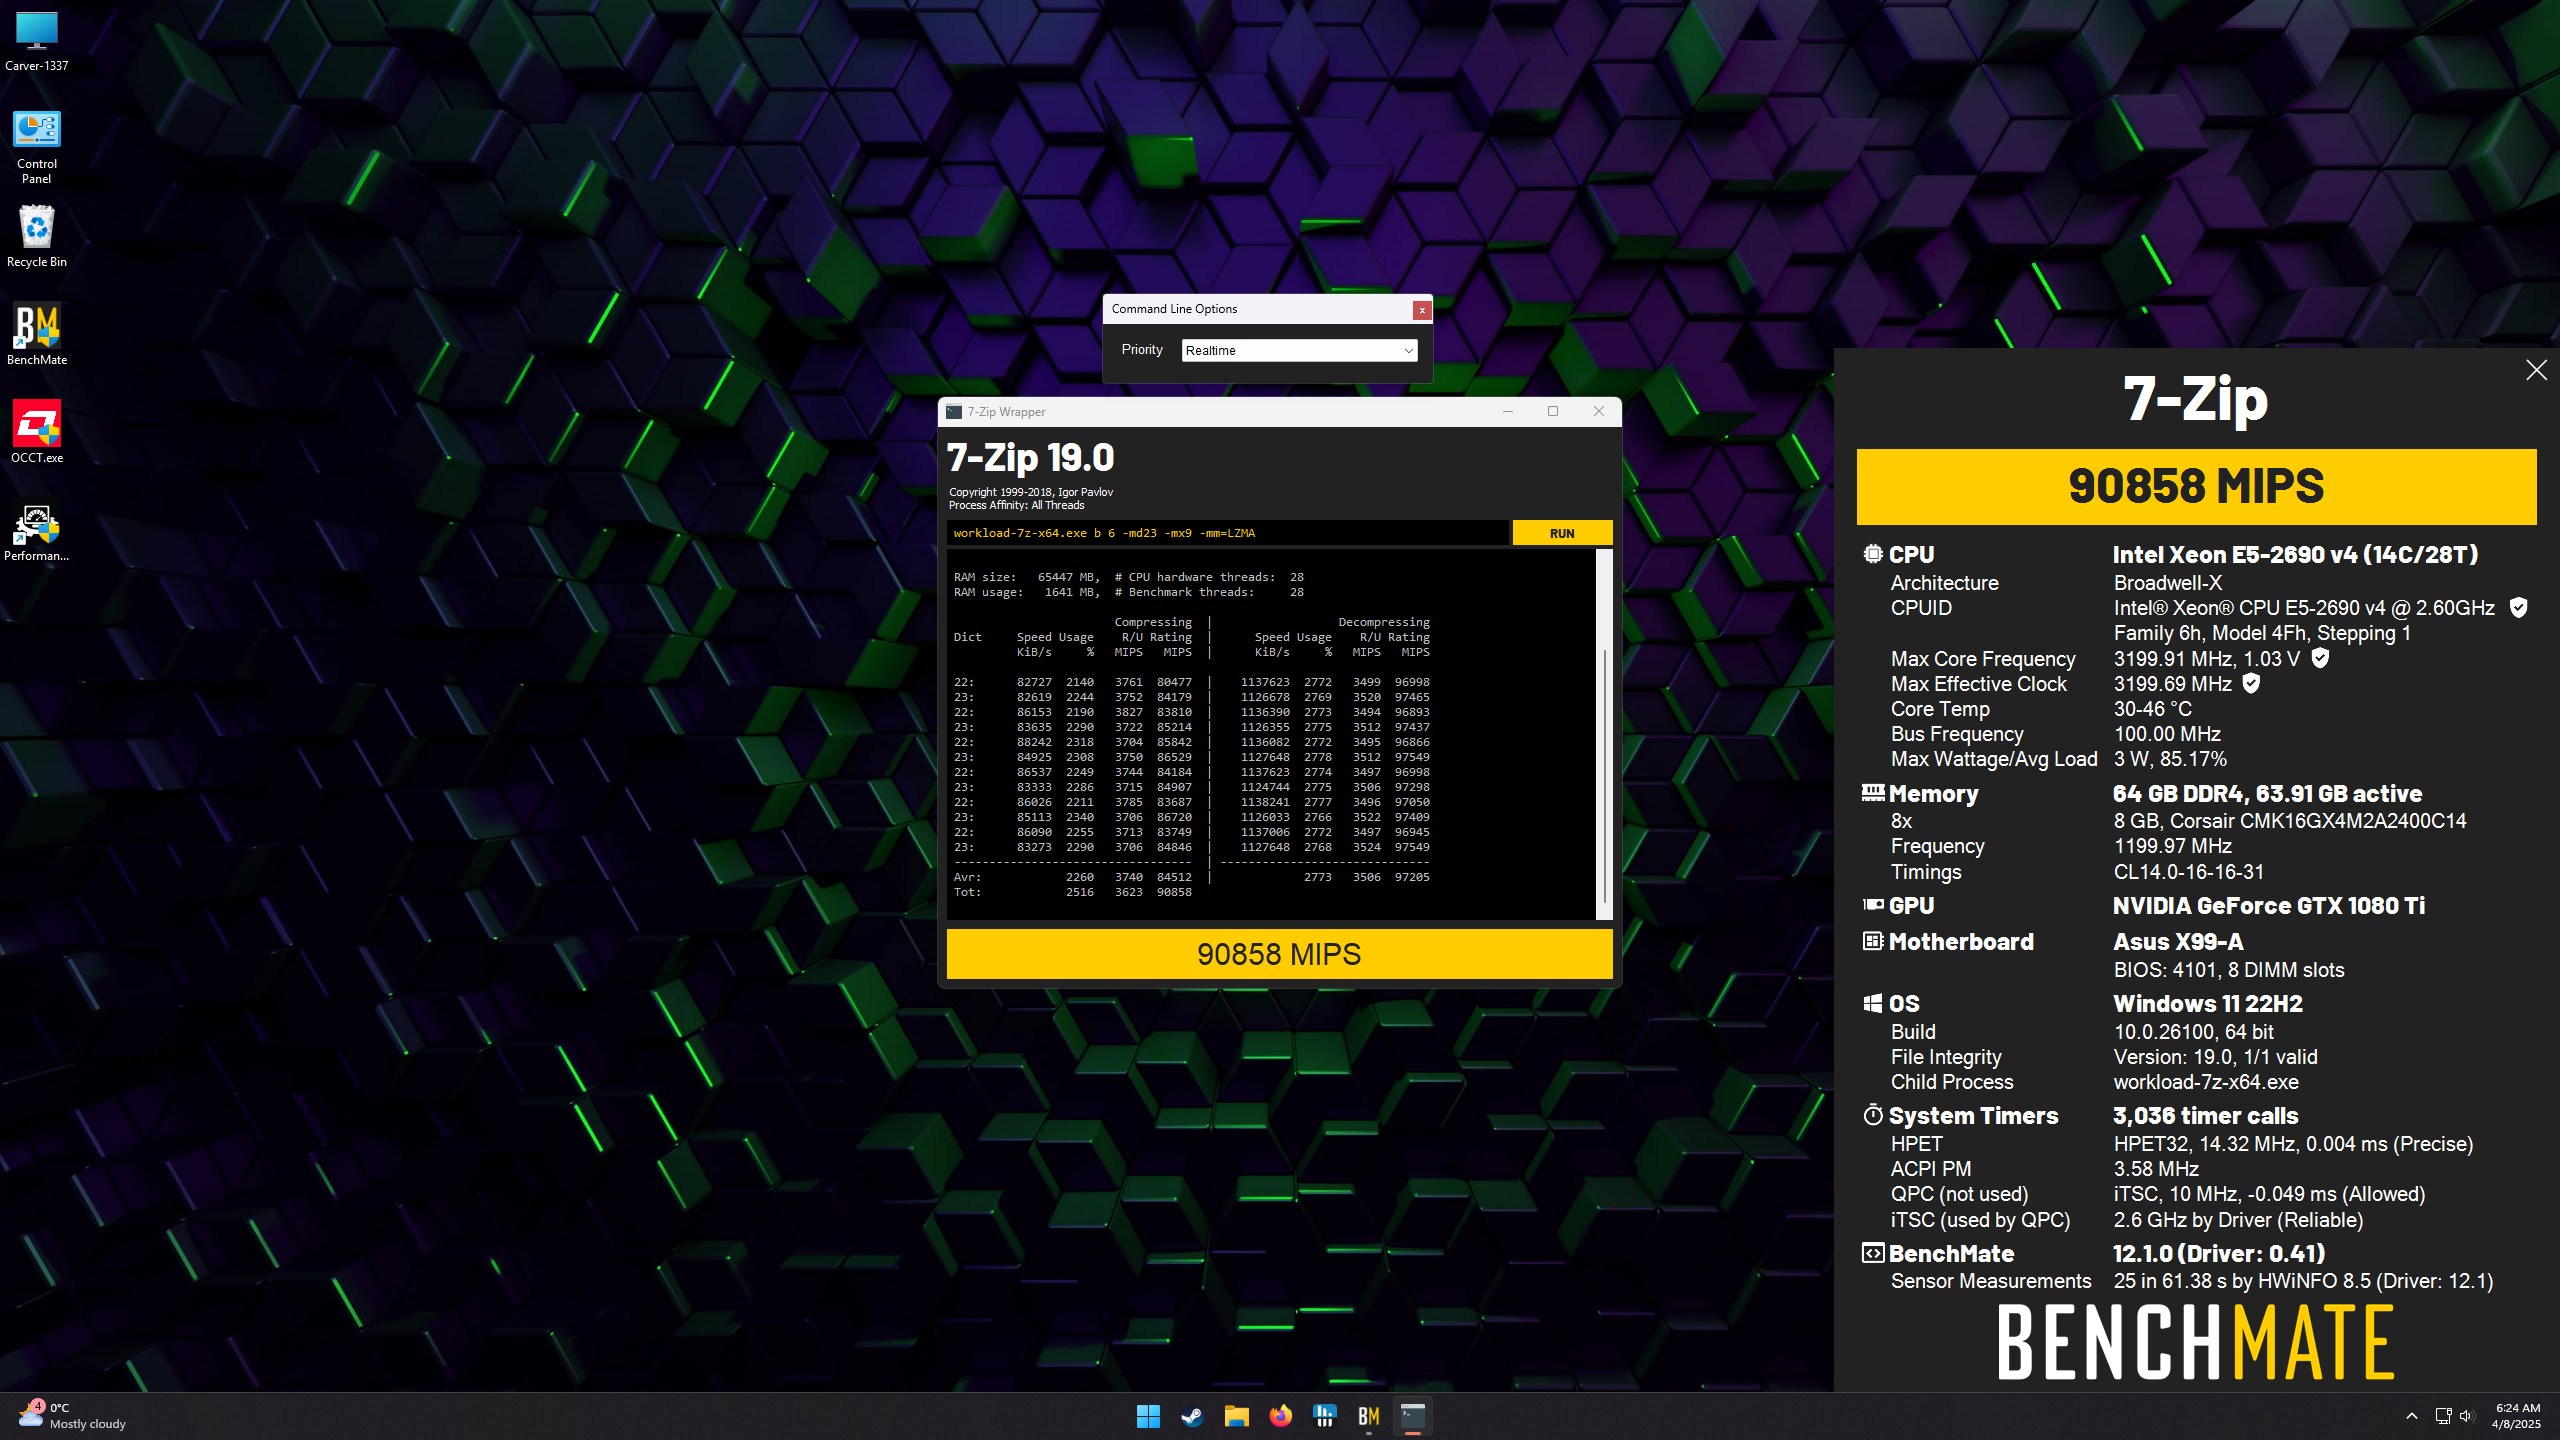Click the 3,036 timer calls text
The height and width of the screenshot is (1440, 2560).
click(2205, 1116)
